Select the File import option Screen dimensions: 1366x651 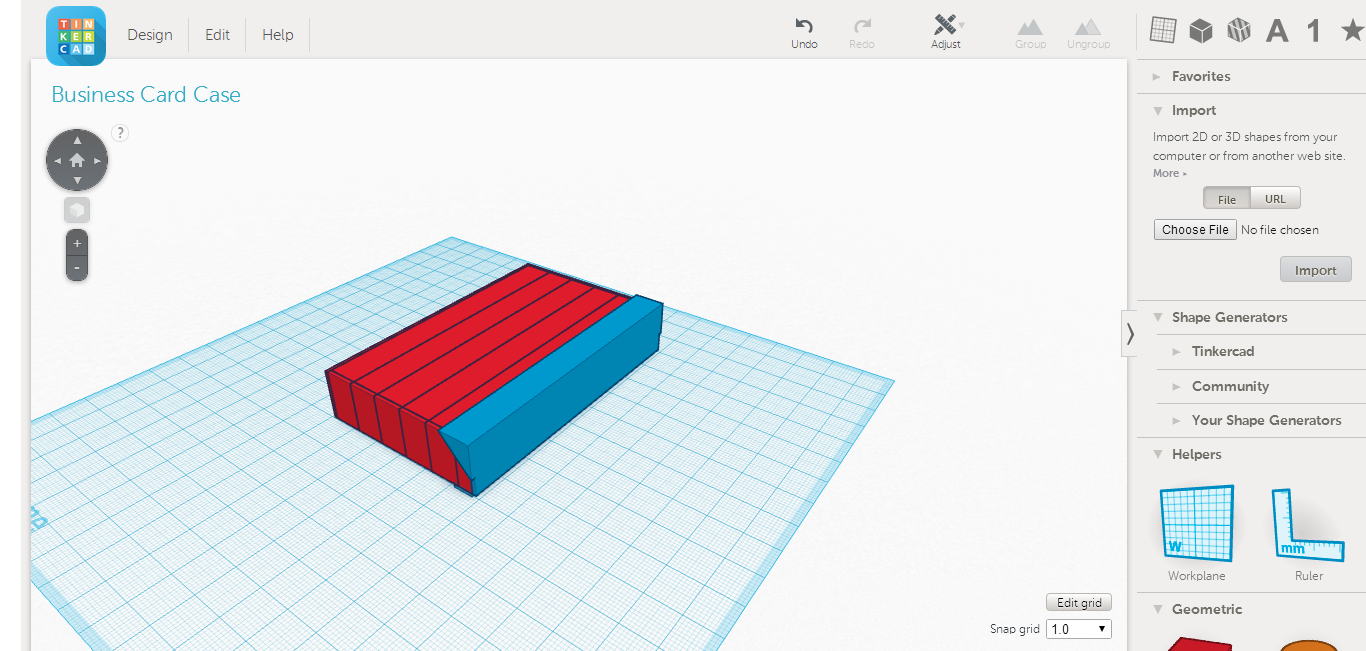(1227, 199)
